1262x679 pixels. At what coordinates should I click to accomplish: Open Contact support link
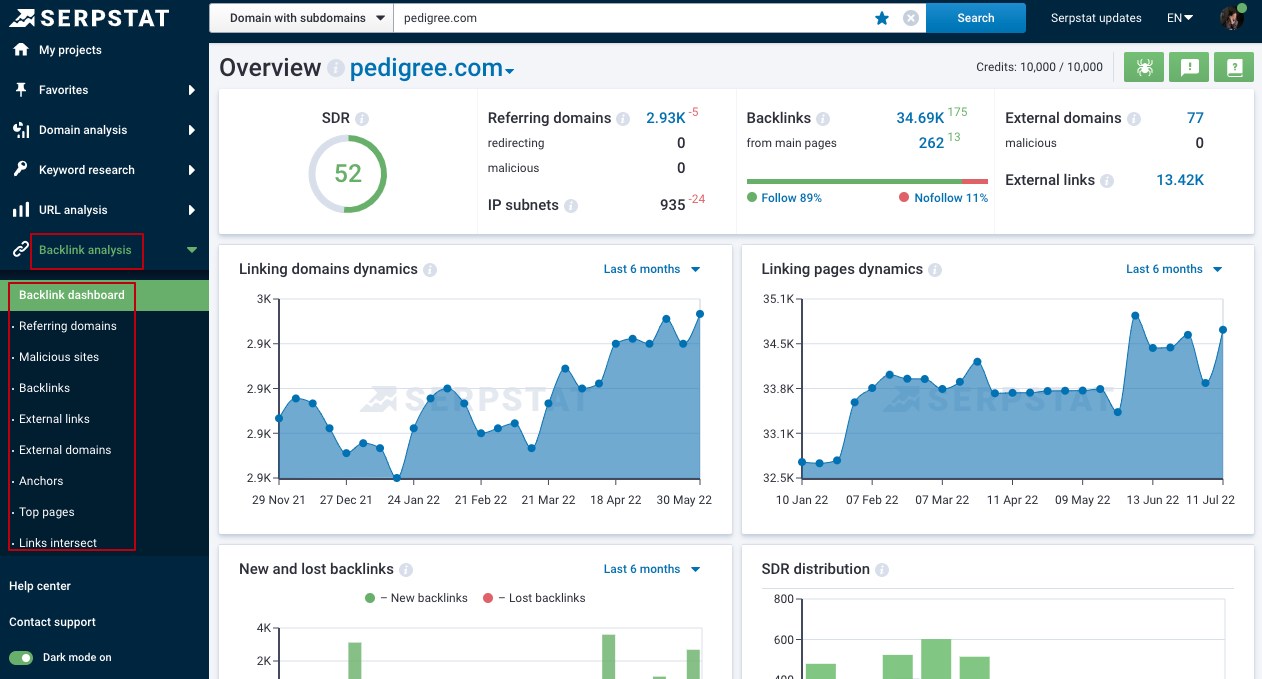(52, 622)
